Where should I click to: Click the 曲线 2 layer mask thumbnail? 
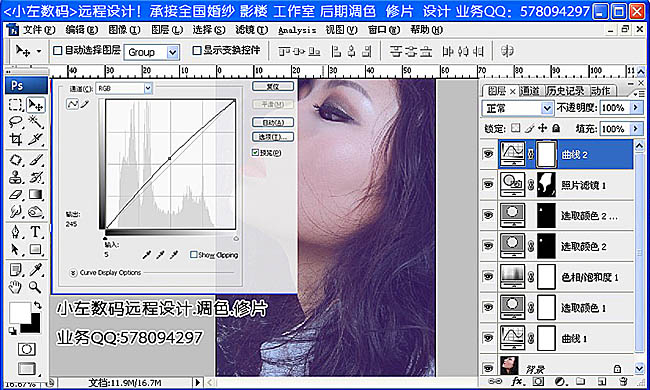pyautogui.click(x=546, y=154)
